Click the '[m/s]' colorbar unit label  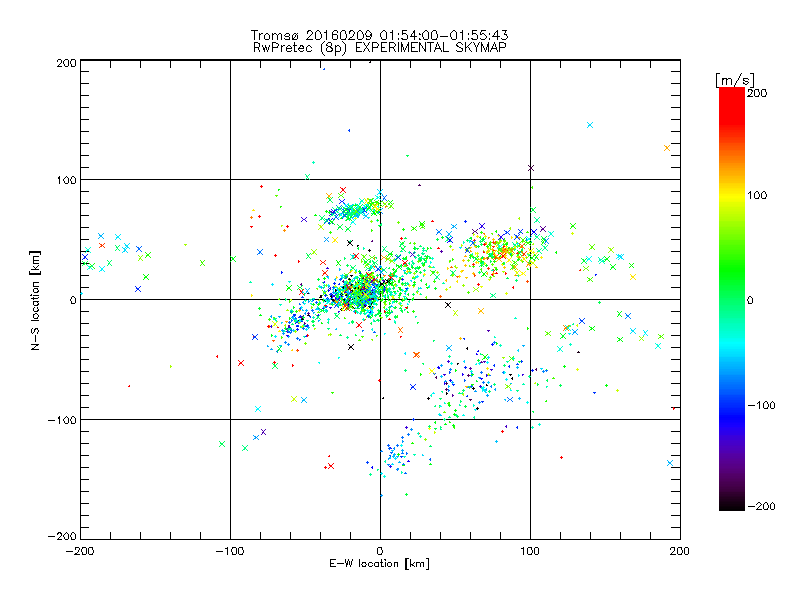point(734,80)
